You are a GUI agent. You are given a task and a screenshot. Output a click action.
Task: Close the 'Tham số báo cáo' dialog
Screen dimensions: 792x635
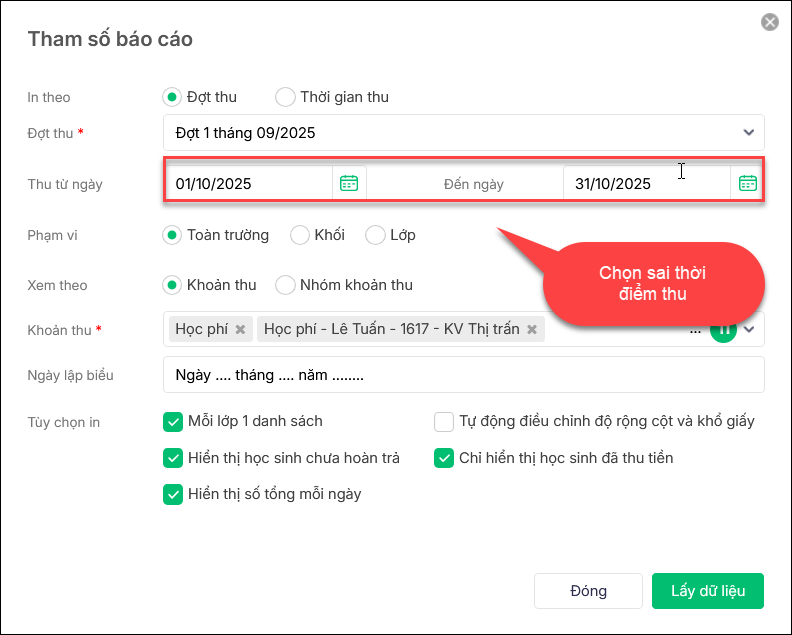click(x=769, y=22)
